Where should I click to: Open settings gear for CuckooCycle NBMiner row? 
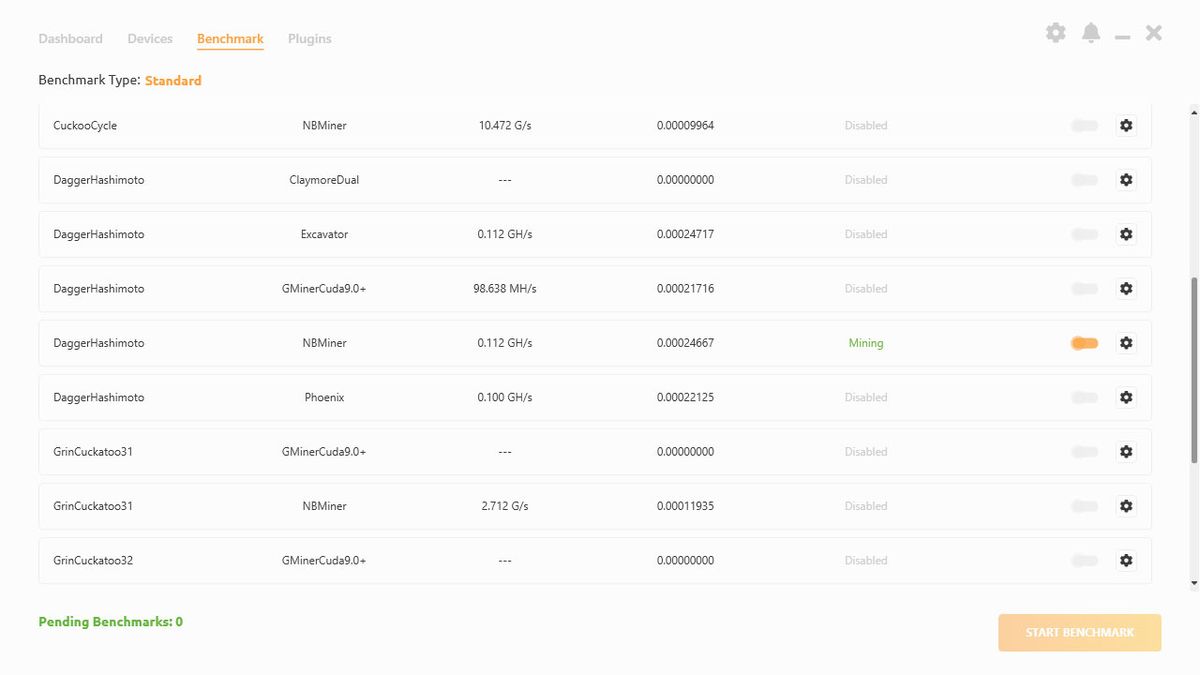(x=1126, y=126)
